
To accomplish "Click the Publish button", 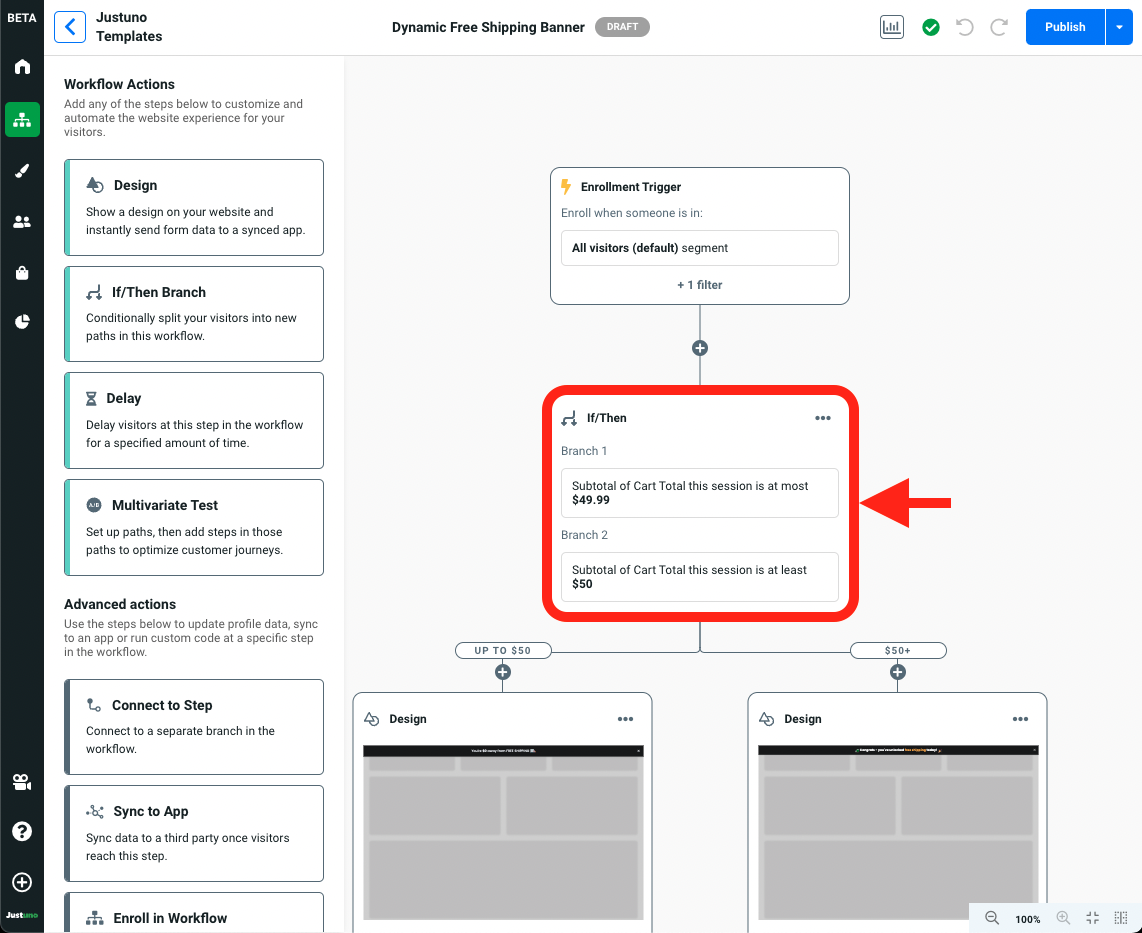I will click(x=1064, y=27).
